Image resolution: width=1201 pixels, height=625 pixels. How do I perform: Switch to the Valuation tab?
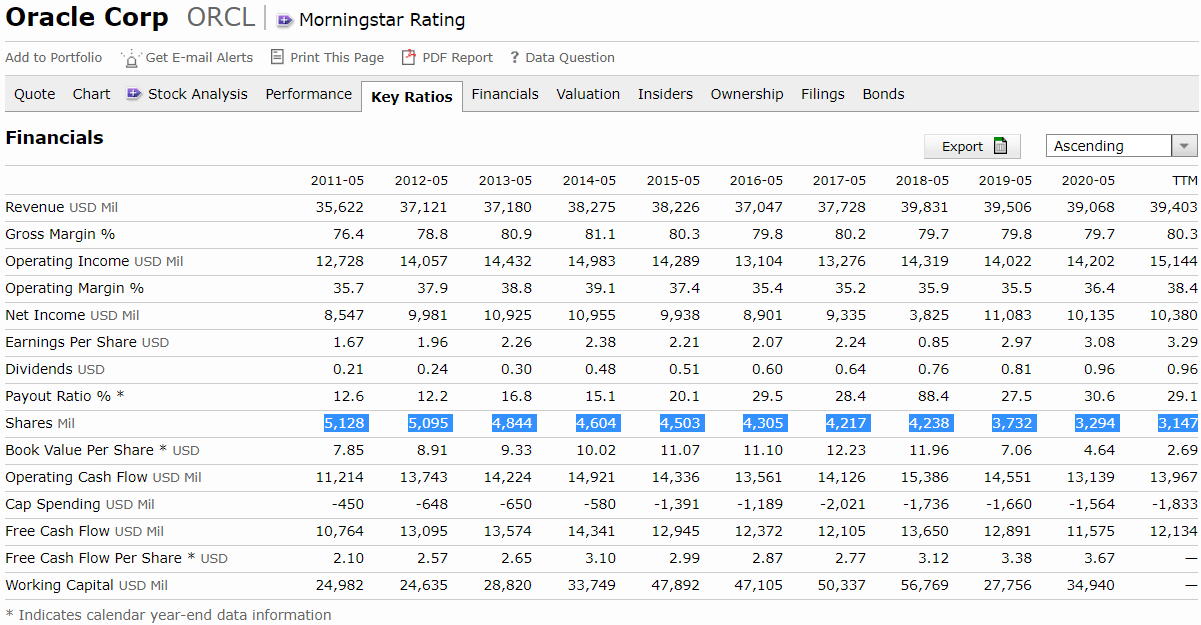(x=588, y=94)
